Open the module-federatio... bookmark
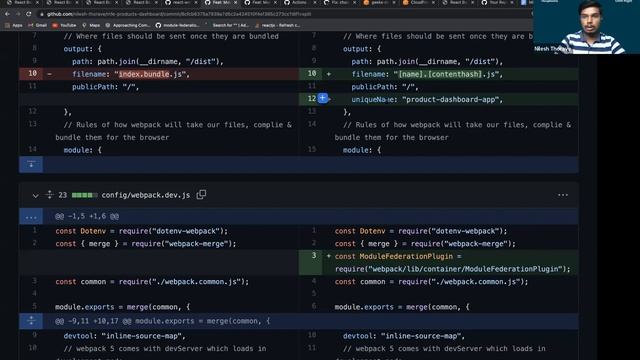640x360 pixels. (x=178, y=25)
